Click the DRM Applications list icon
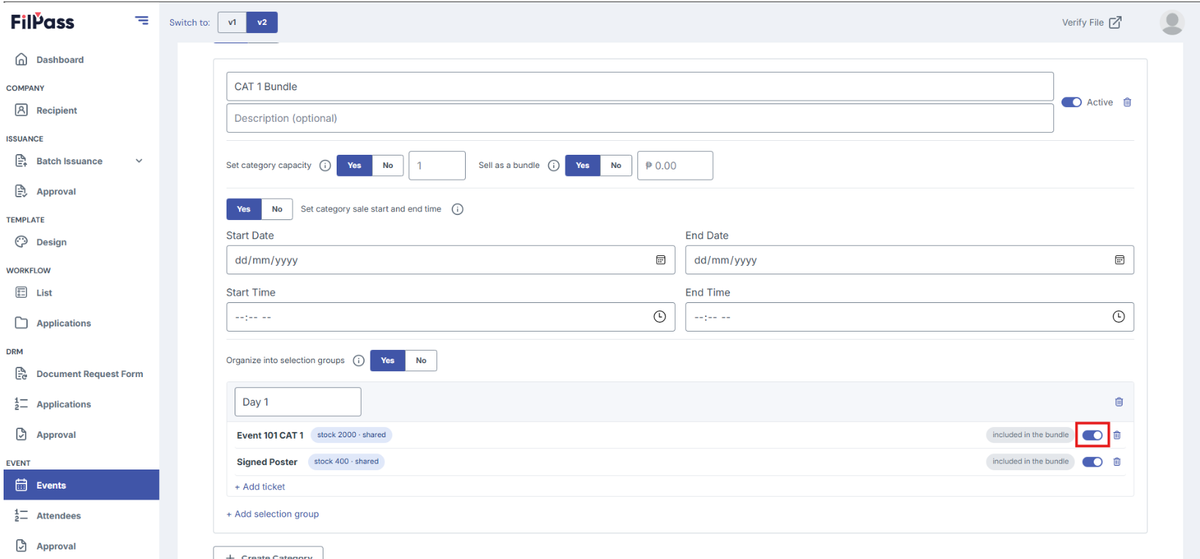The height and width of the screenshot is (559, 1200). 21,404
